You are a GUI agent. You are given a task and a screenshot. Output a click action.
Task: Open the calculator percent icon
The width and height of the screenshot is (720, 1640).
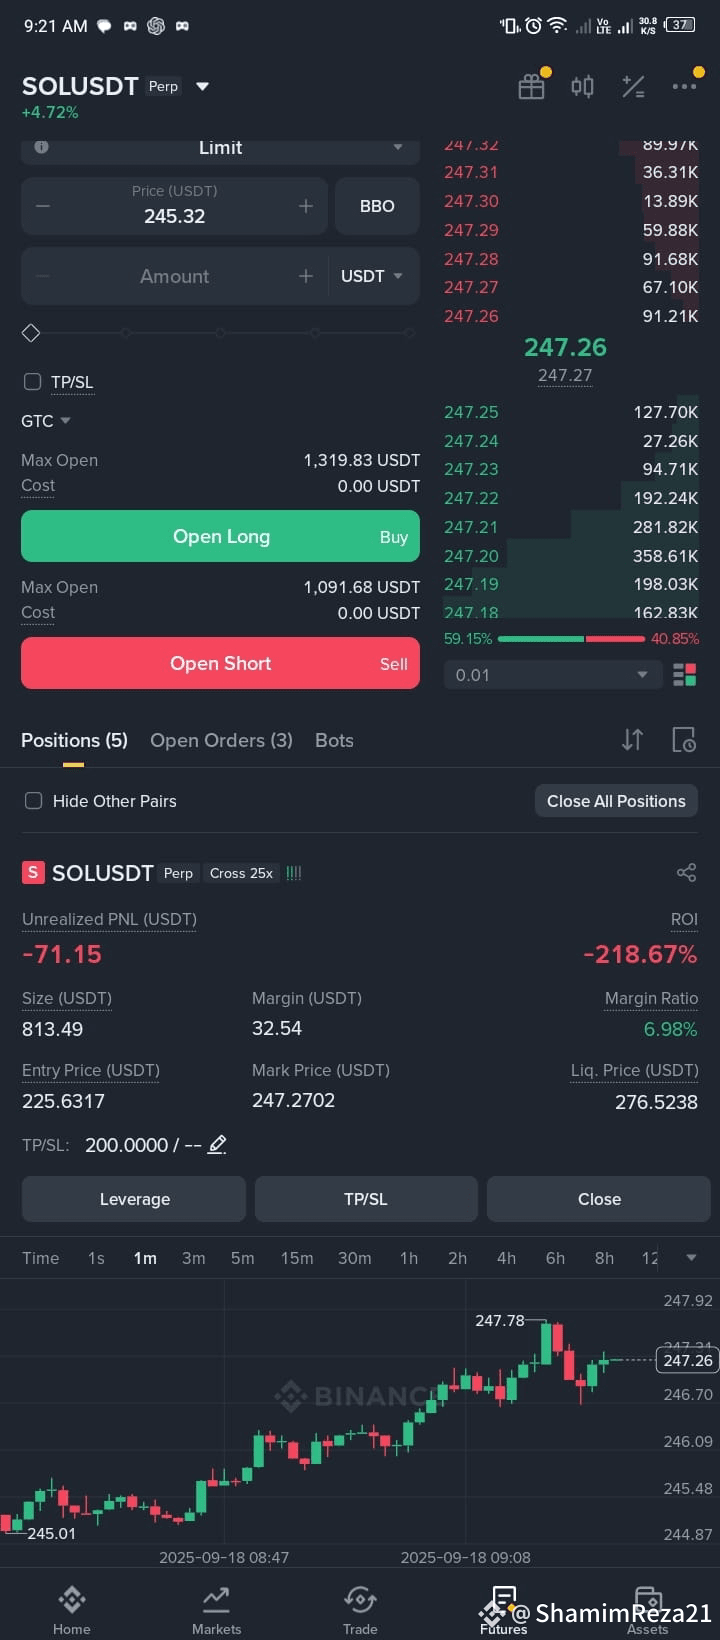click(633, 87)
